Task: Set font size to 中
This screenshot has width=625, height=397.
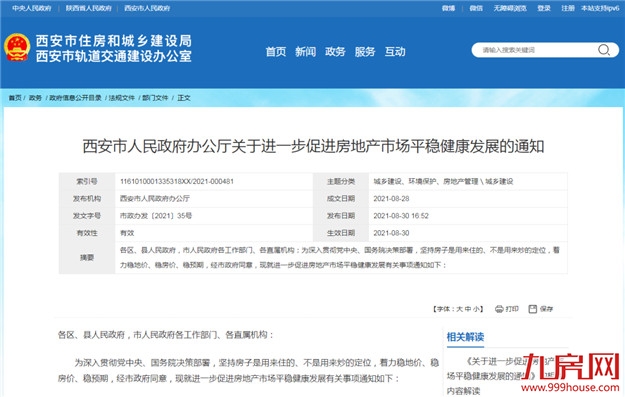Action: [468, 309]
